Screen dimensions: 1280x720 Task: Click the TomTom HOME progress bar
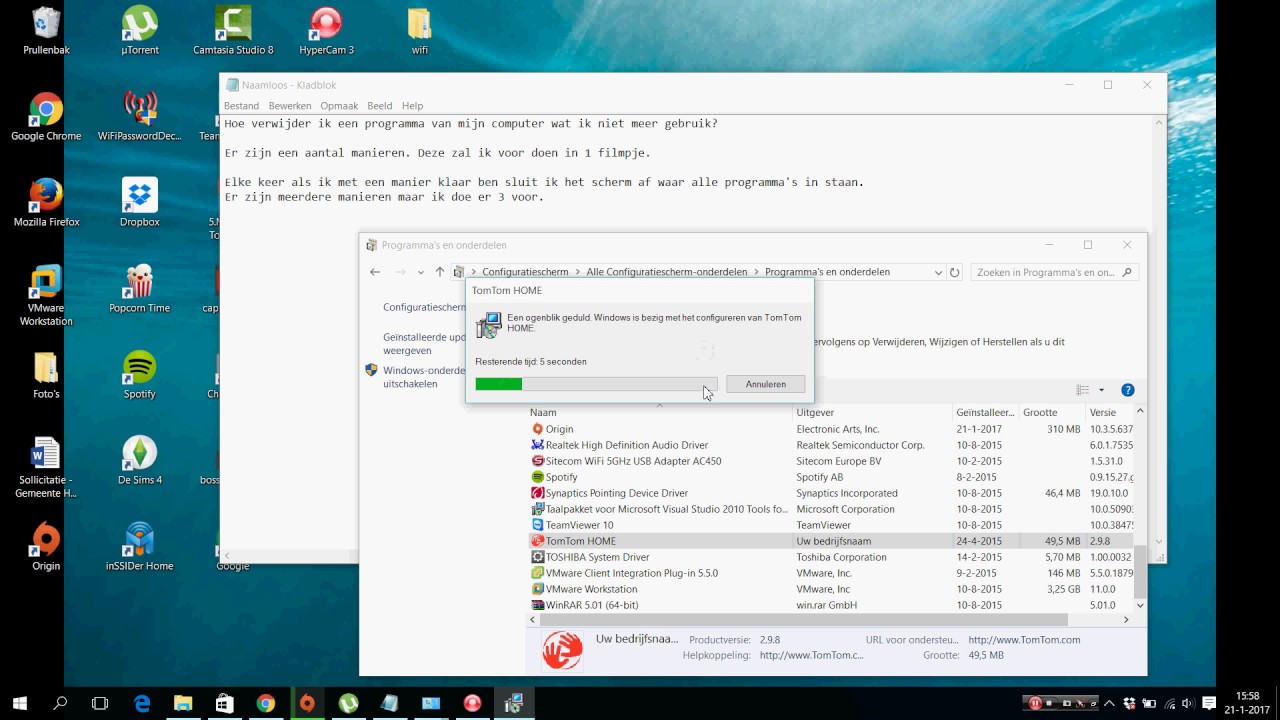point(596,384)
